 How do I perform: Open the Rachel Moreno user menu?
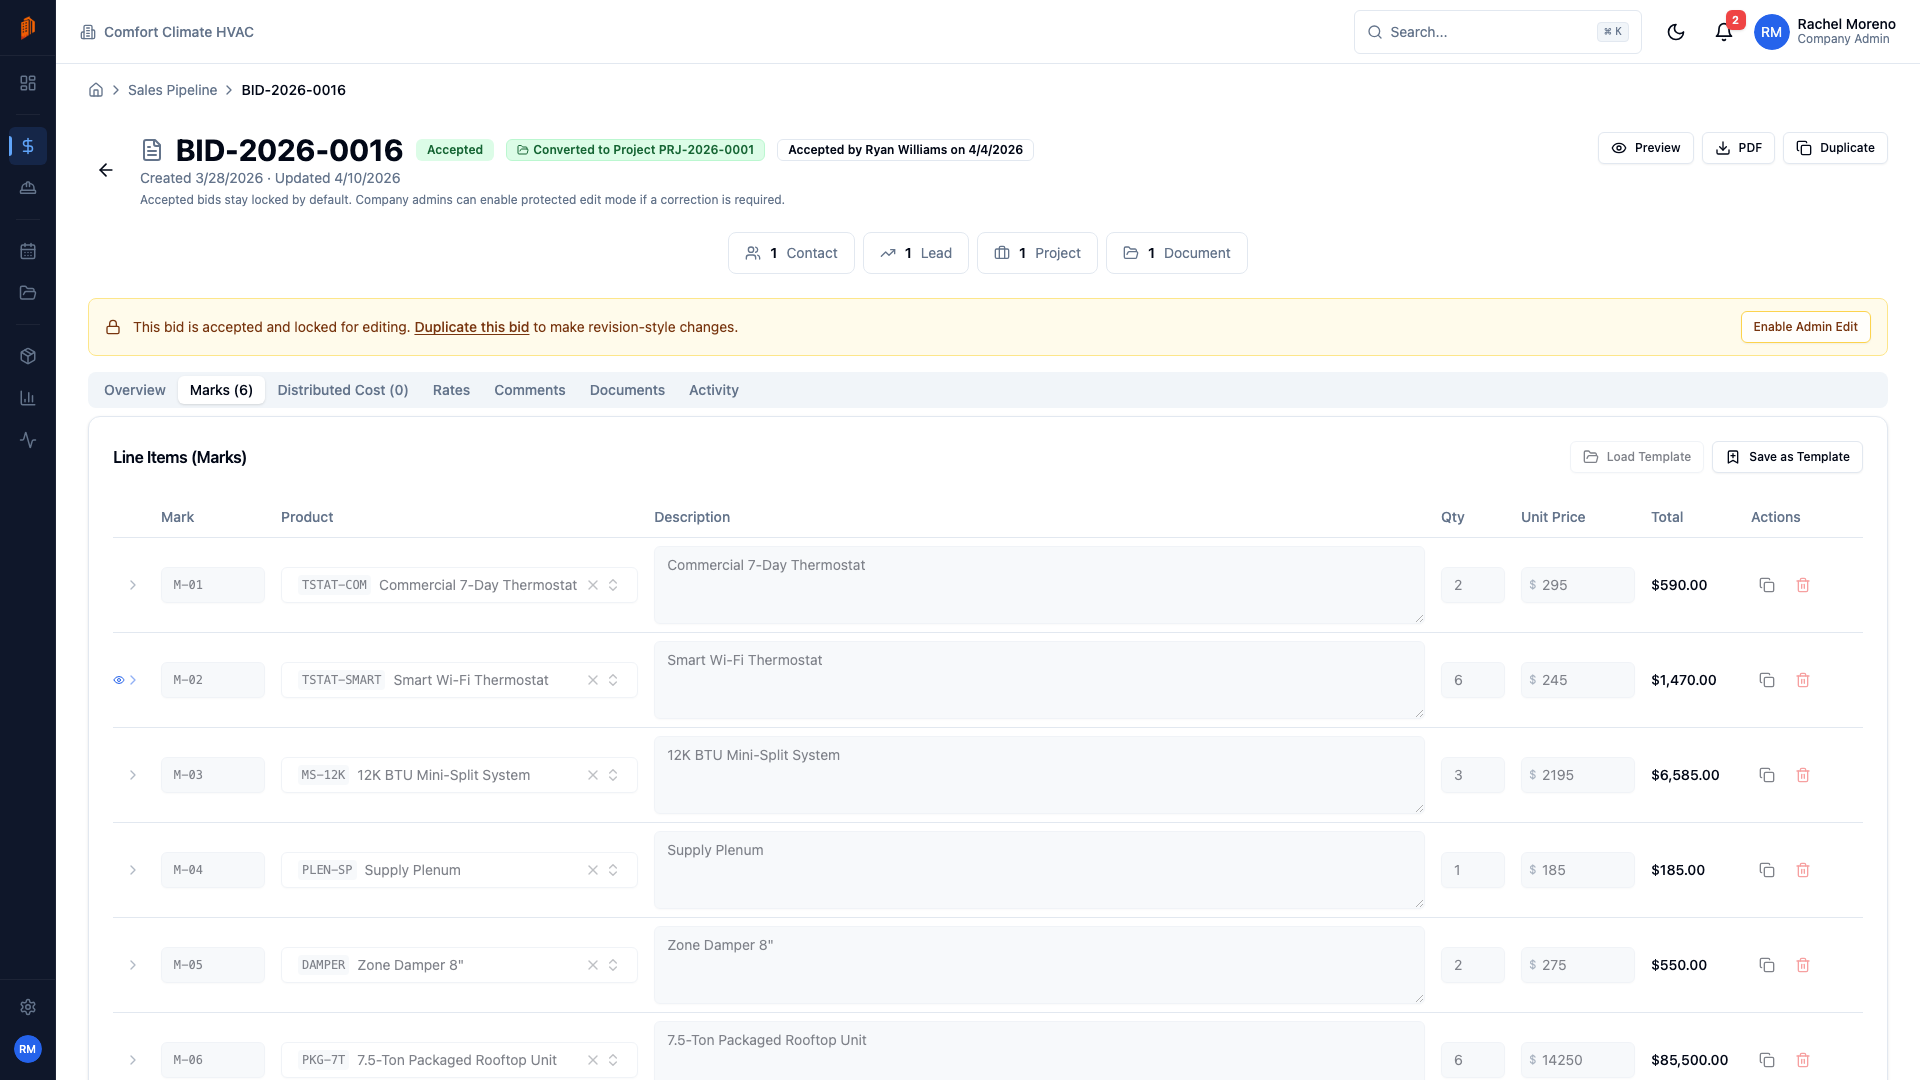click(1826, 32)
